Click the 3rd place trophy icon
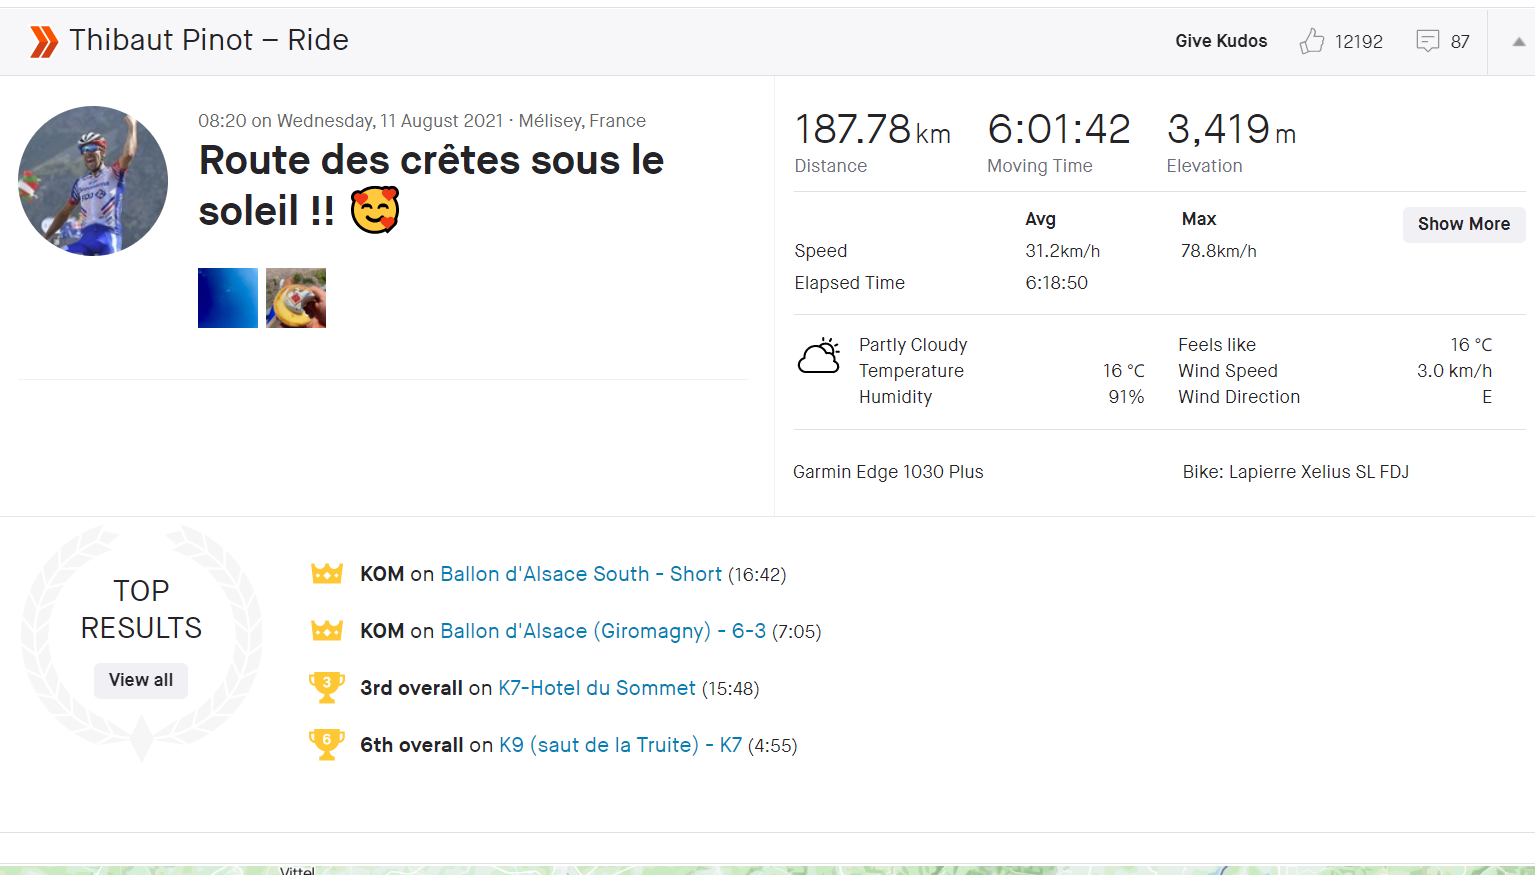Screen dimensions: 1535x875 pos(327,687)
